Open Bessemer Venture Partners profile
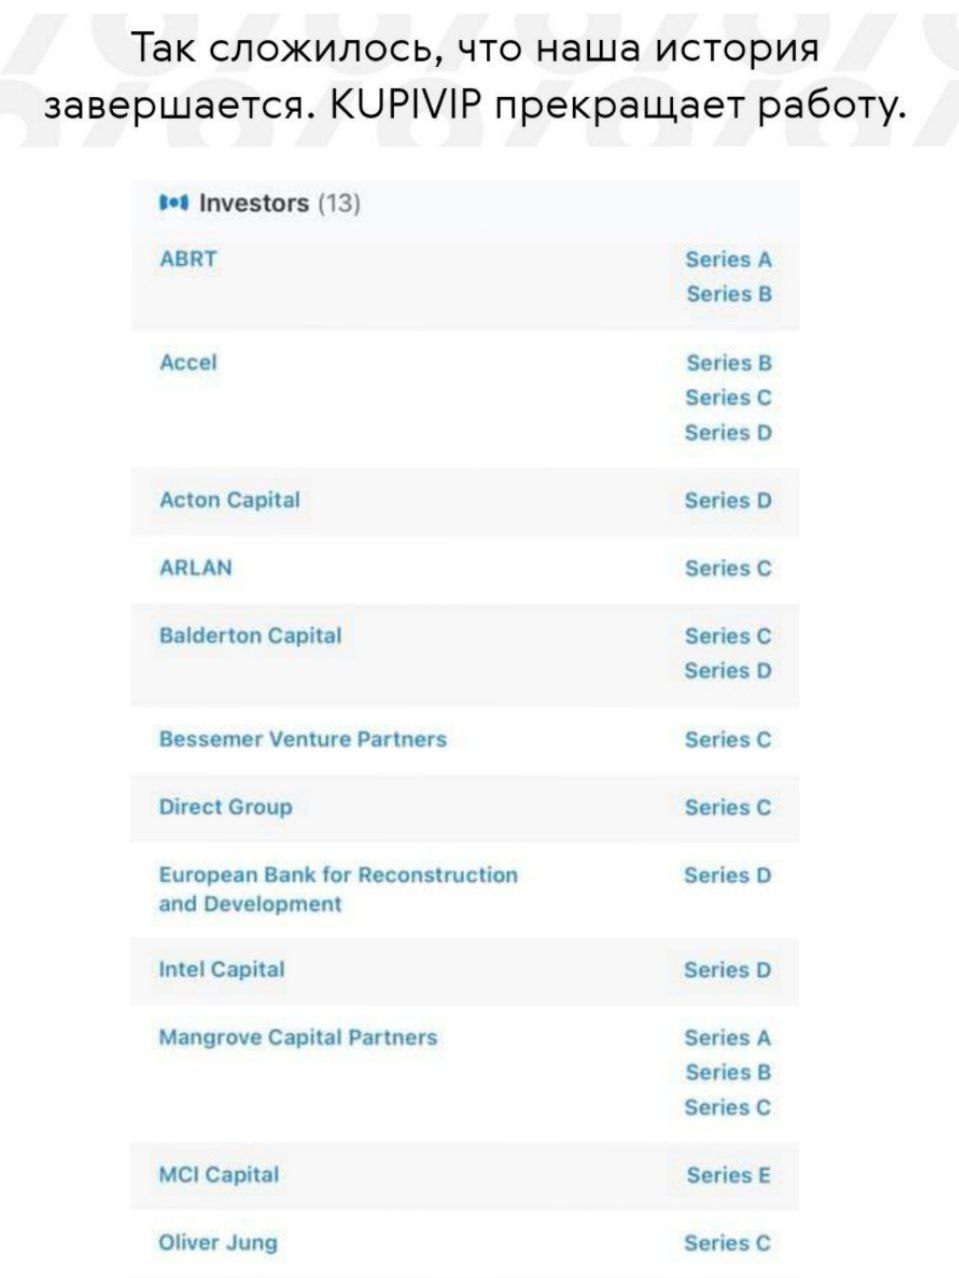The width and height of the screenshot is (959, 1278). [x=303, y=739]
